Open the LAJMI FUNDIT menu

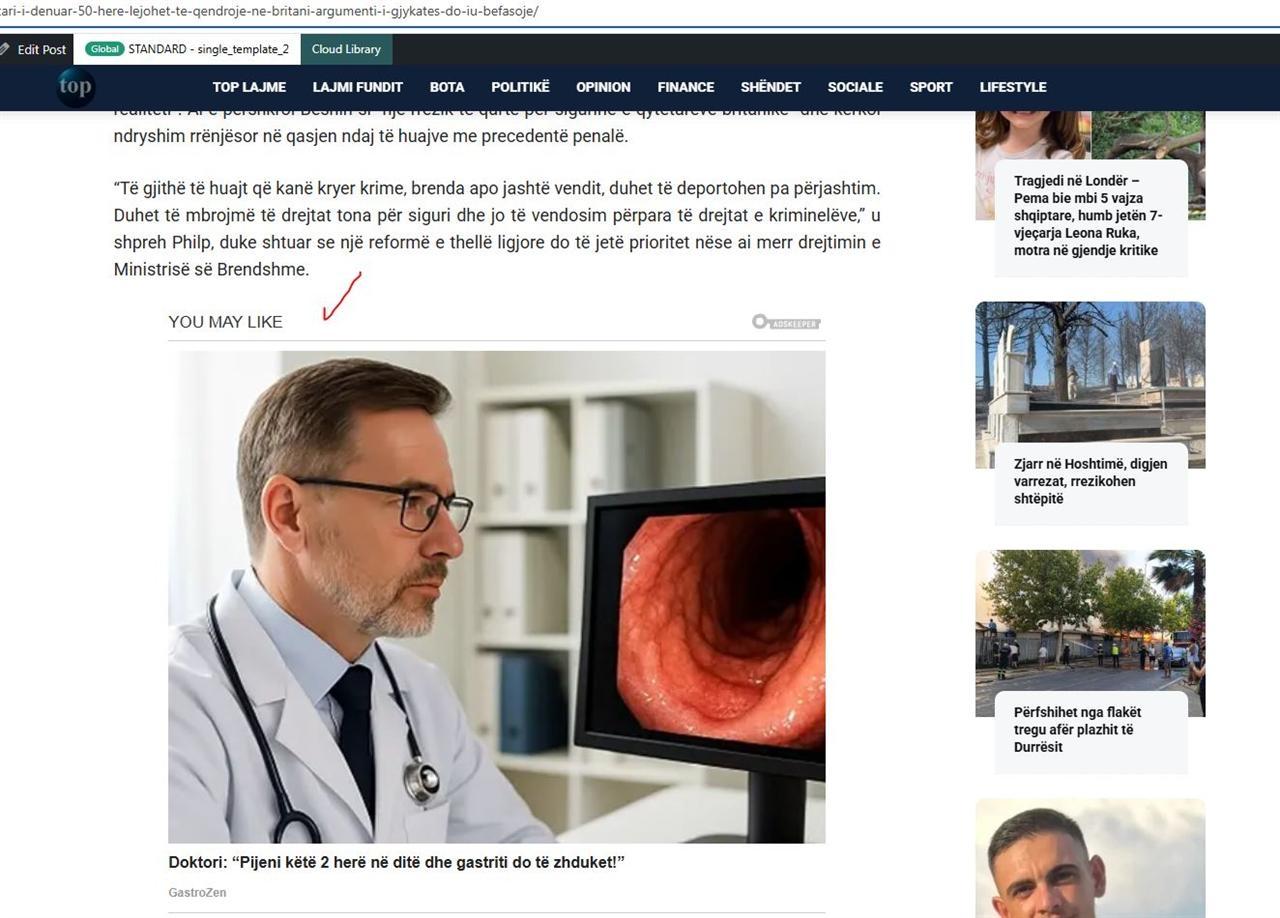pos(358,87)
